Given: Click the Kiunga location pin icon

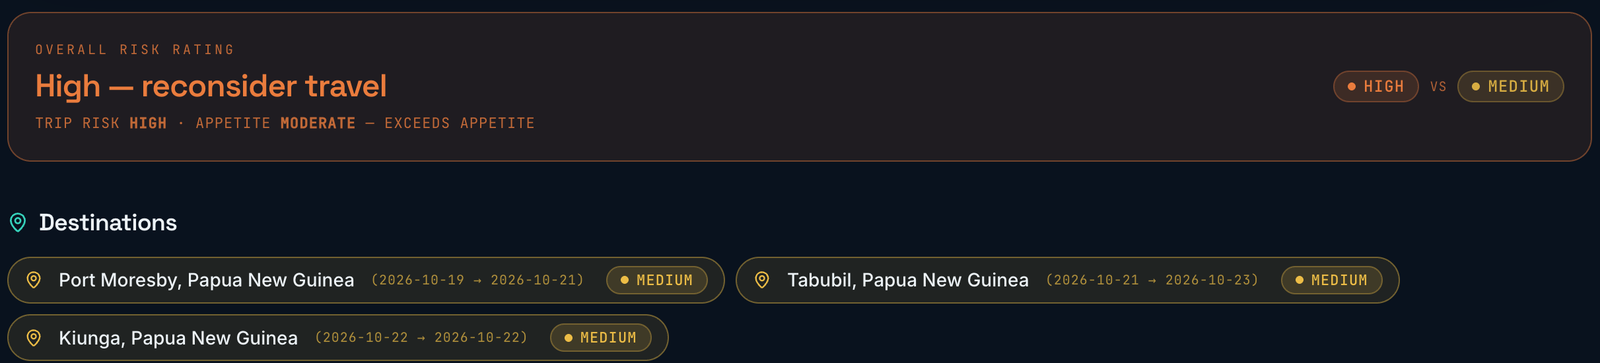Looking at the screenshot, I should click(x=33, y=338).
